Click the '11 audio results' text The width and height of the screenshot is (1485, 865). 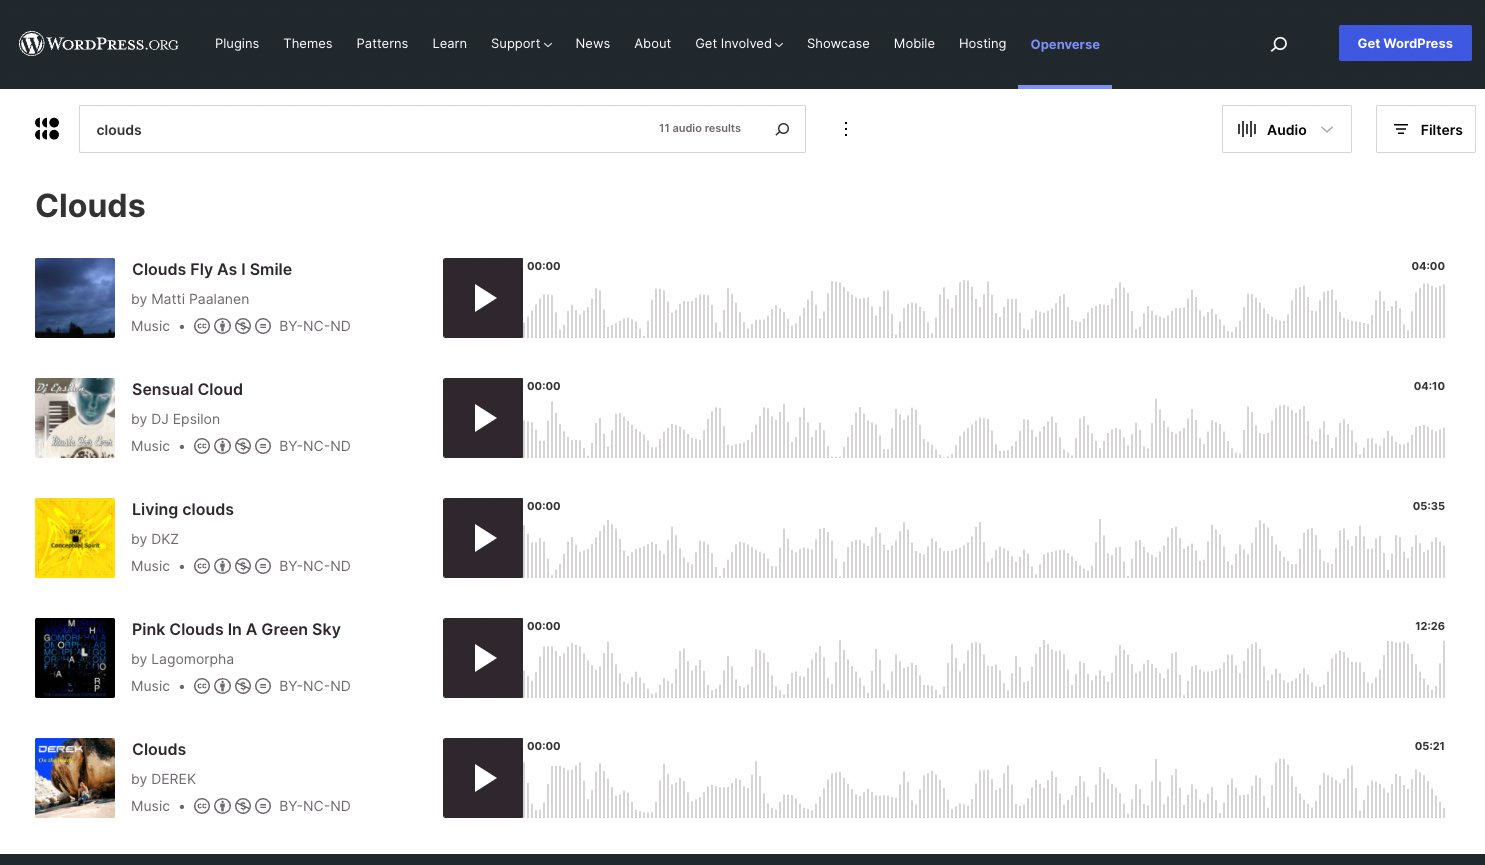coord(700,128)
